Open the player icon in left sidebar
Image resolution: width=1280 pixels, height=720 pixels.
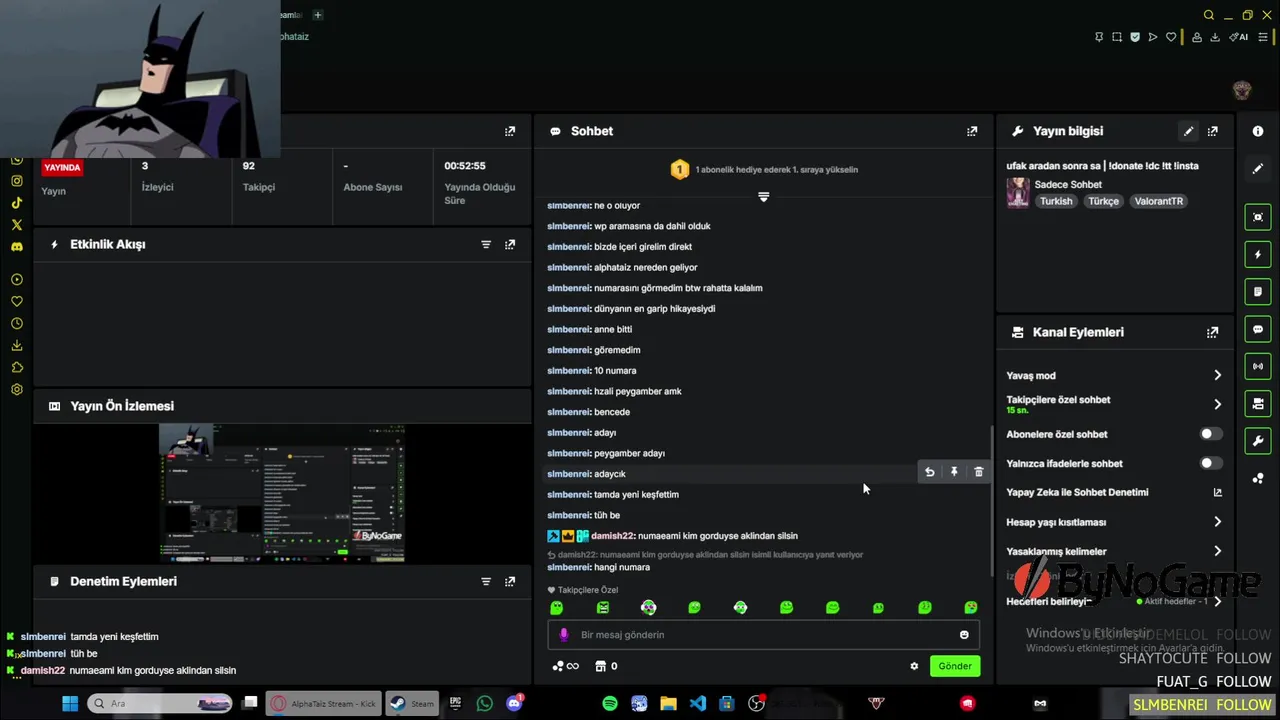17,280
